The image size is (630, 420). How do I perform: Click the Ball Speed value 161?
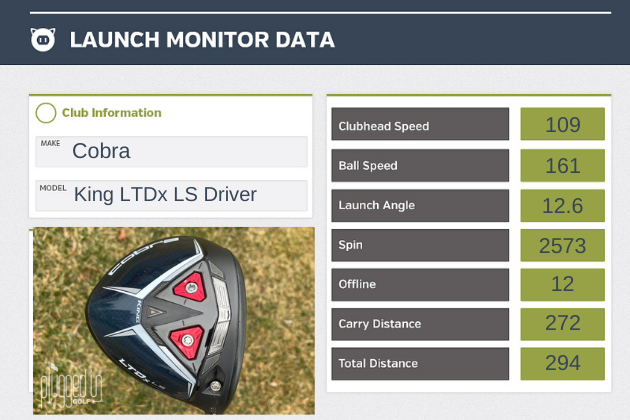coord(562,165)
